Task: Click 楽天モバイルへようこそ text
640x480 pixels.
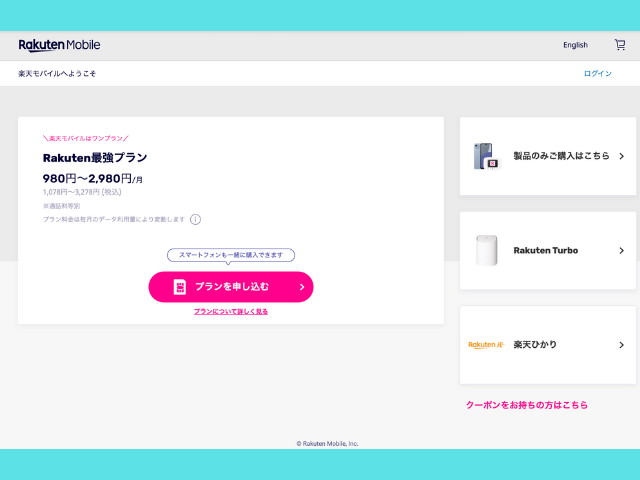Action: coord(57,73)
